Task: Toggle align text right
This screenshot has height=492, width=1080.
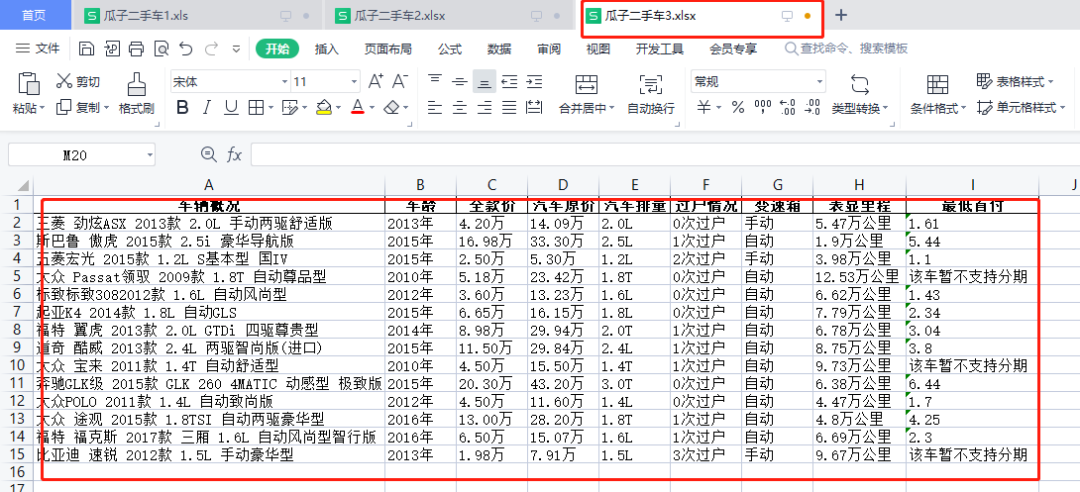Action: (x=484, y=107)
